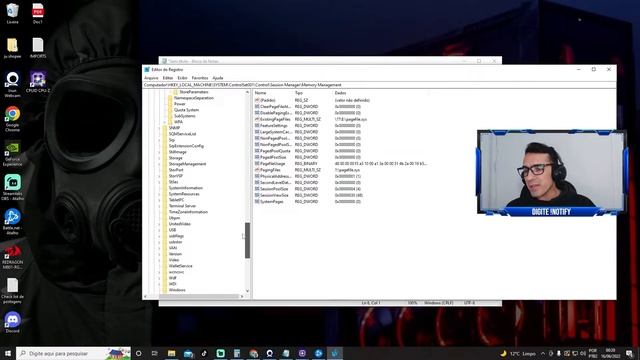Open the Lixeira recycle bin

[12, 13]
